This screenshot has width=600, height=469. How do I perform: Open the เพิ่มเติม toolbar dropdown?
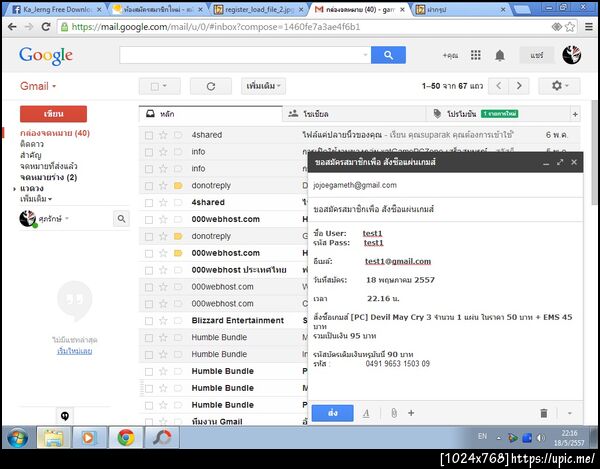263,86
